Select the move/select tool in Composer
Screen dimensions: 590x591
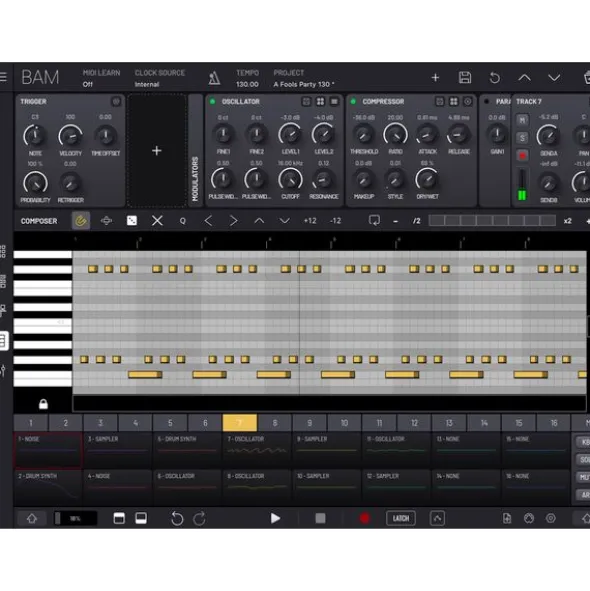pos(106,221)
